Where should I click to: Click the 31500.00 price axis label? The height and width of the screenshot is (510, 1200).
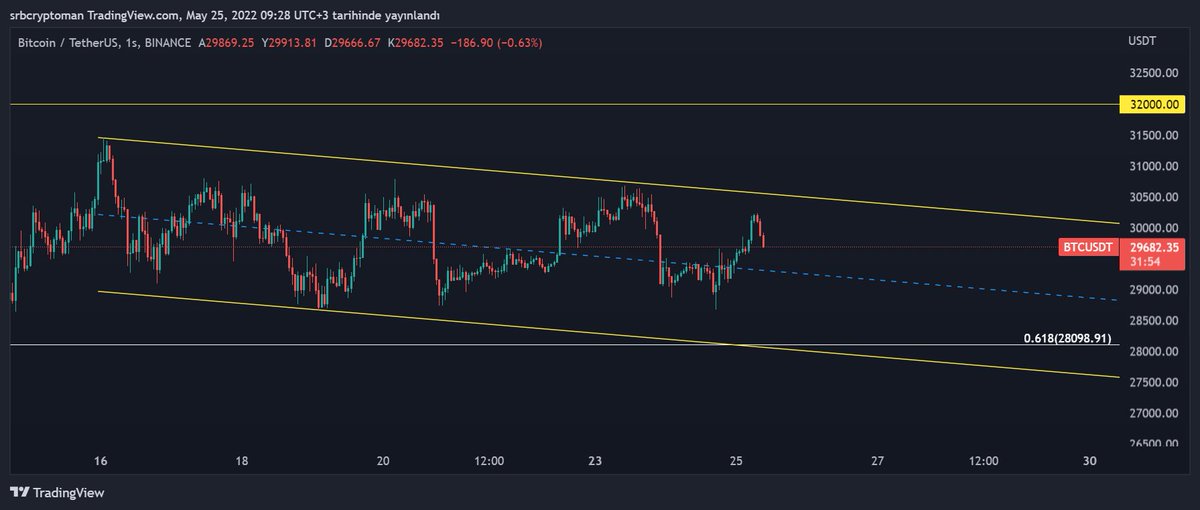[1153, 135]
